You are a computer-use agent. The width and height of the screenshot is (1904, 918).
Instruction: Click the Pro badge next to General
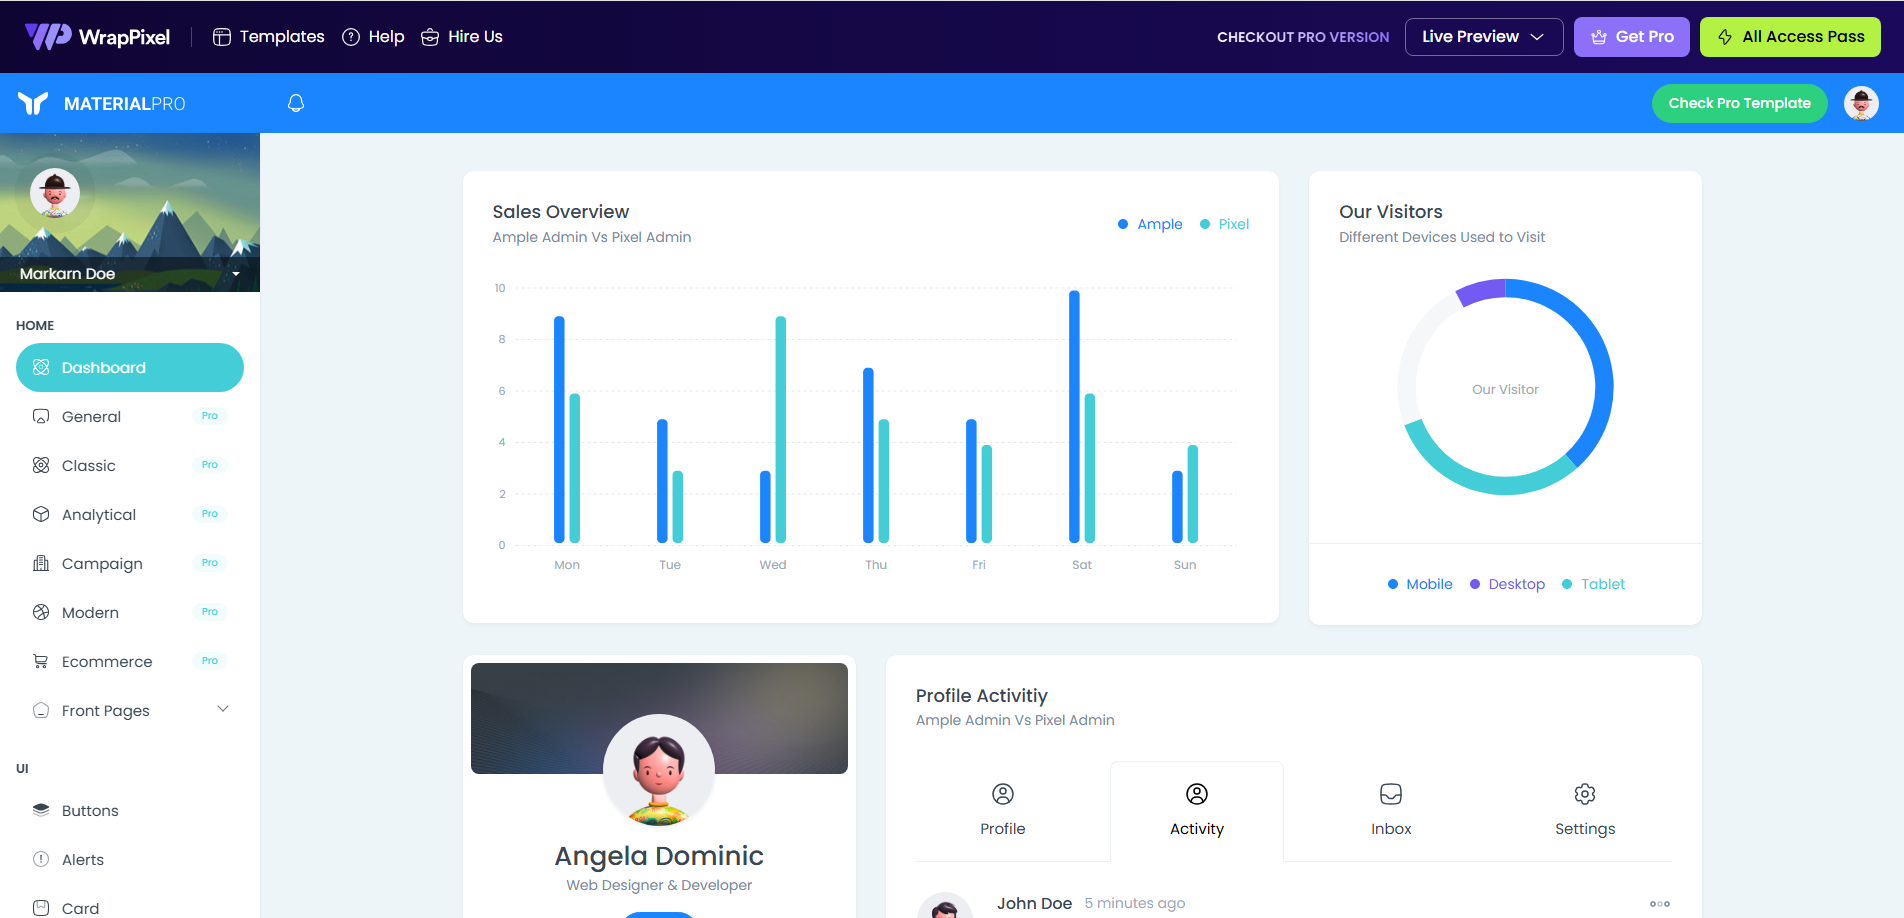point(209,416)
